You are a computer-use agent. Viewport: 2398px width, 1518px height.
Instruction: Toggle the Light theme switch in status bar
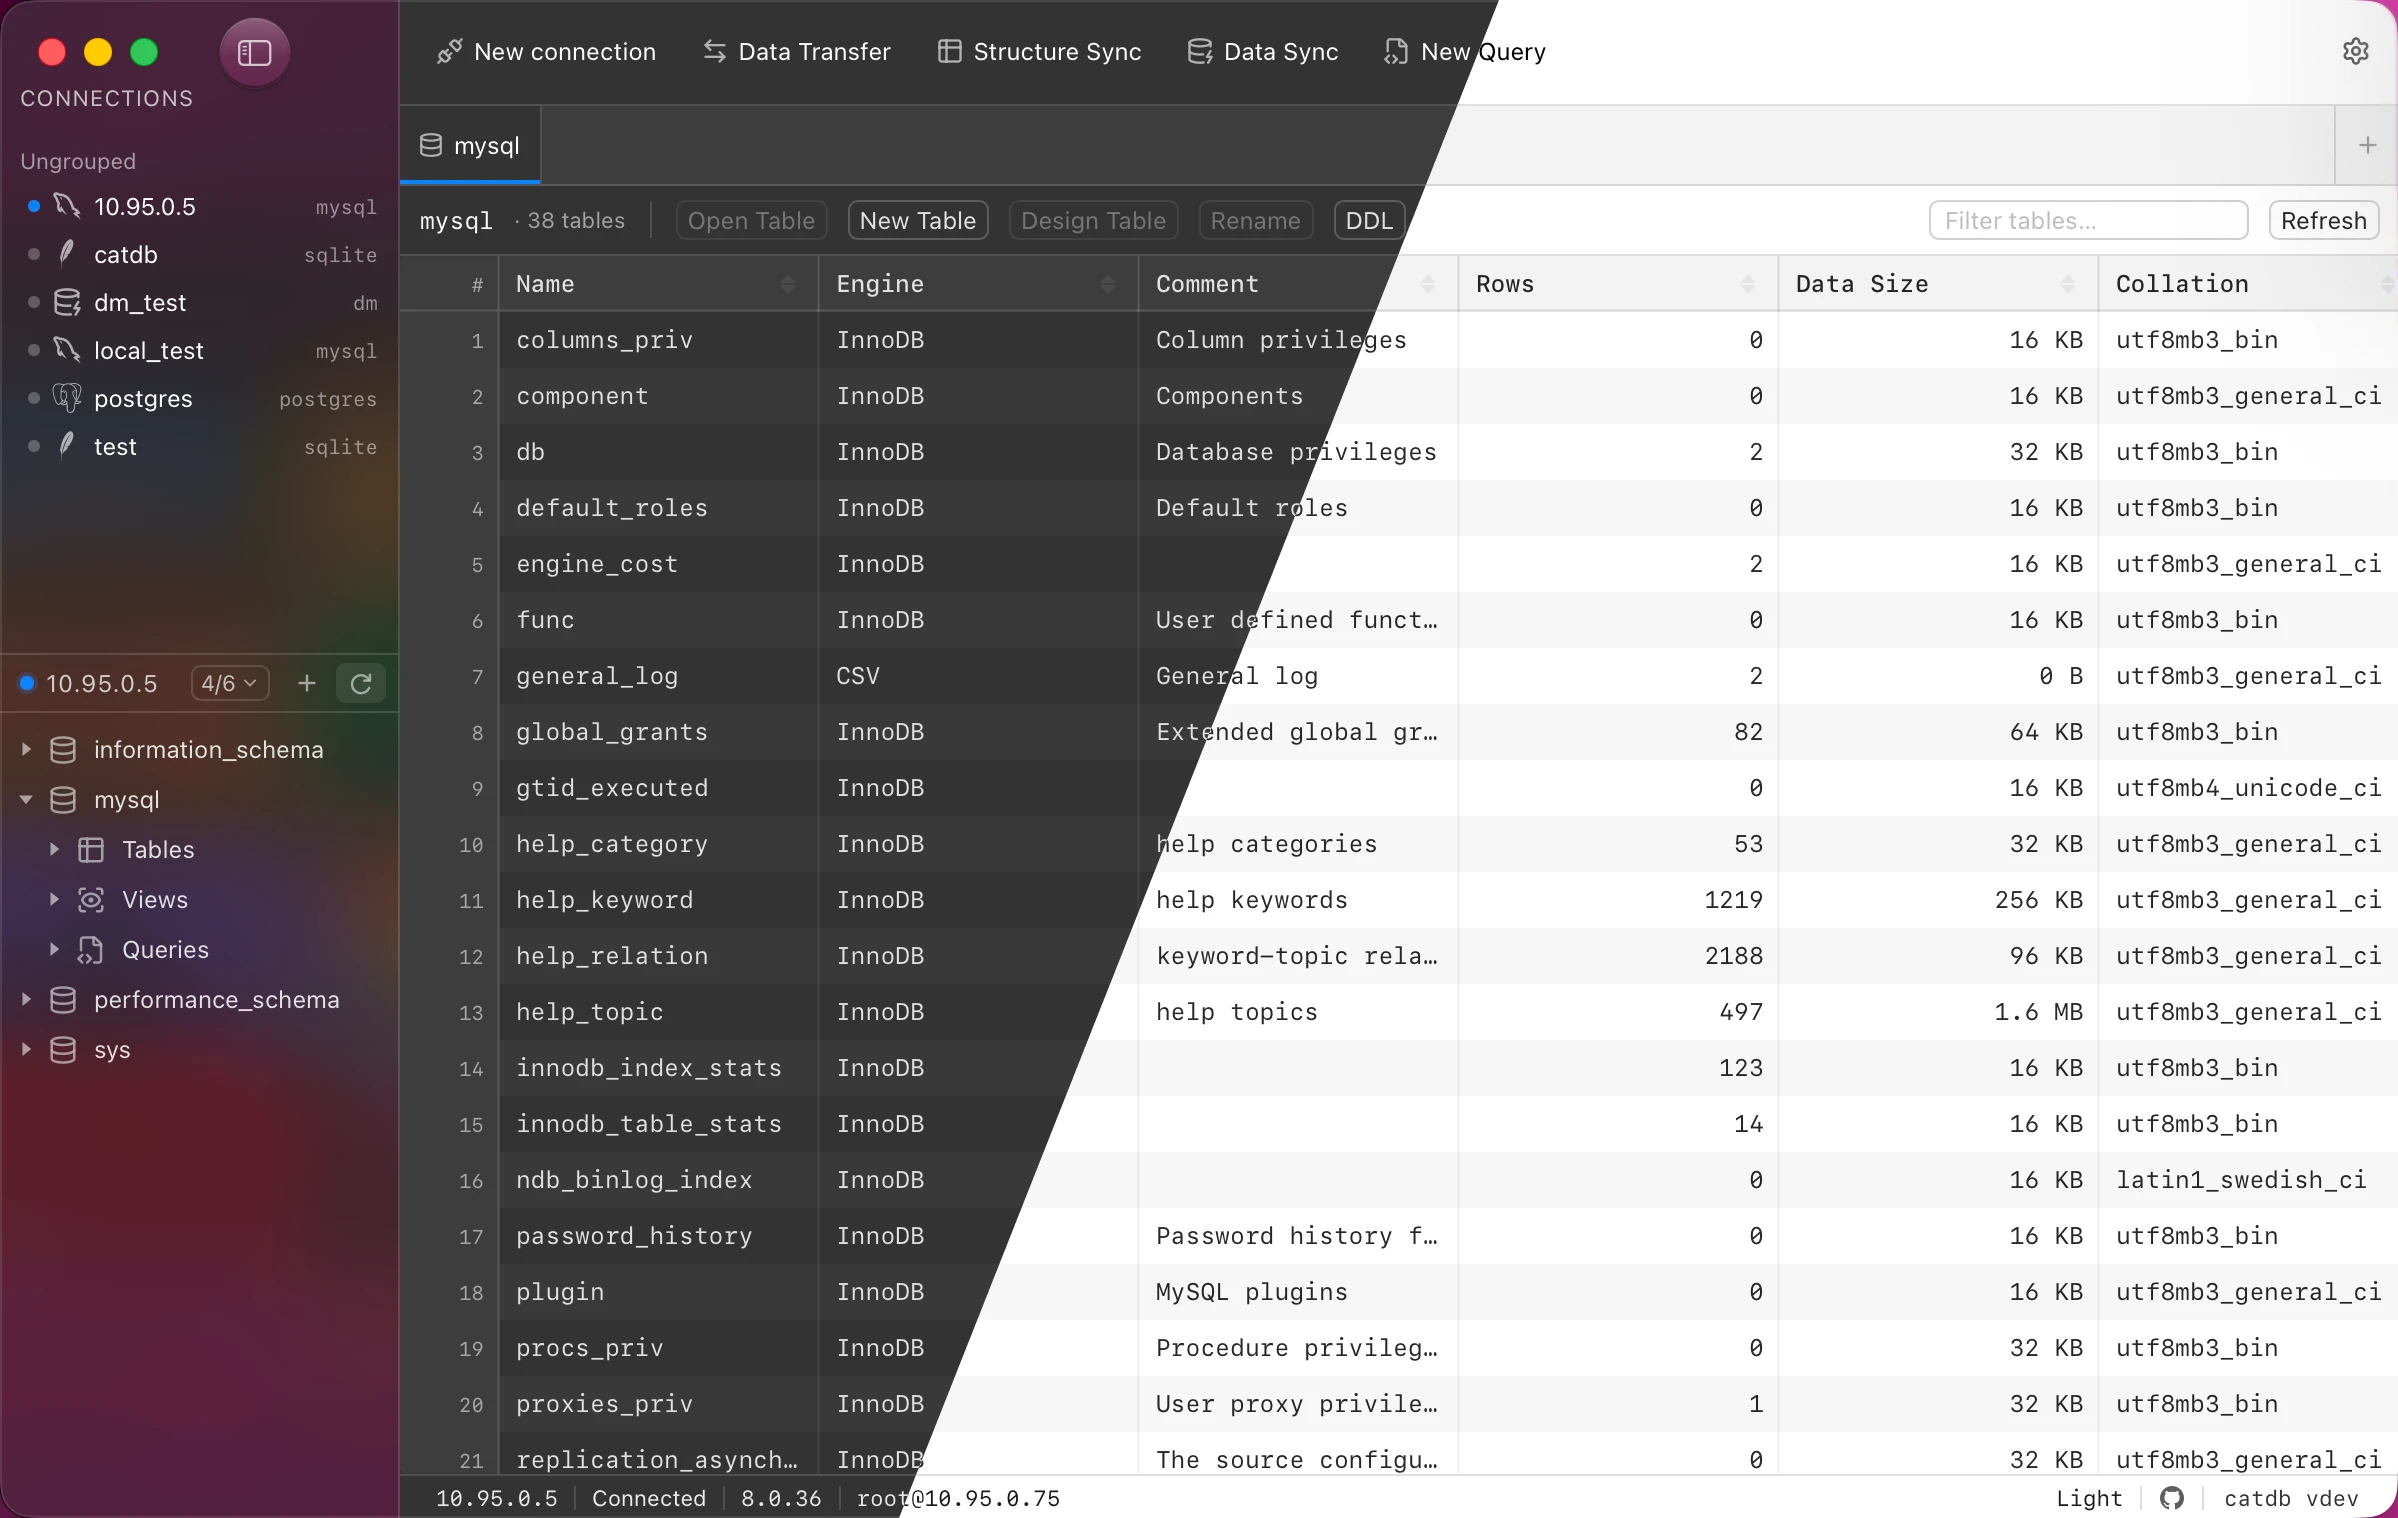pyautogui.click(x=2088, y=1498)
